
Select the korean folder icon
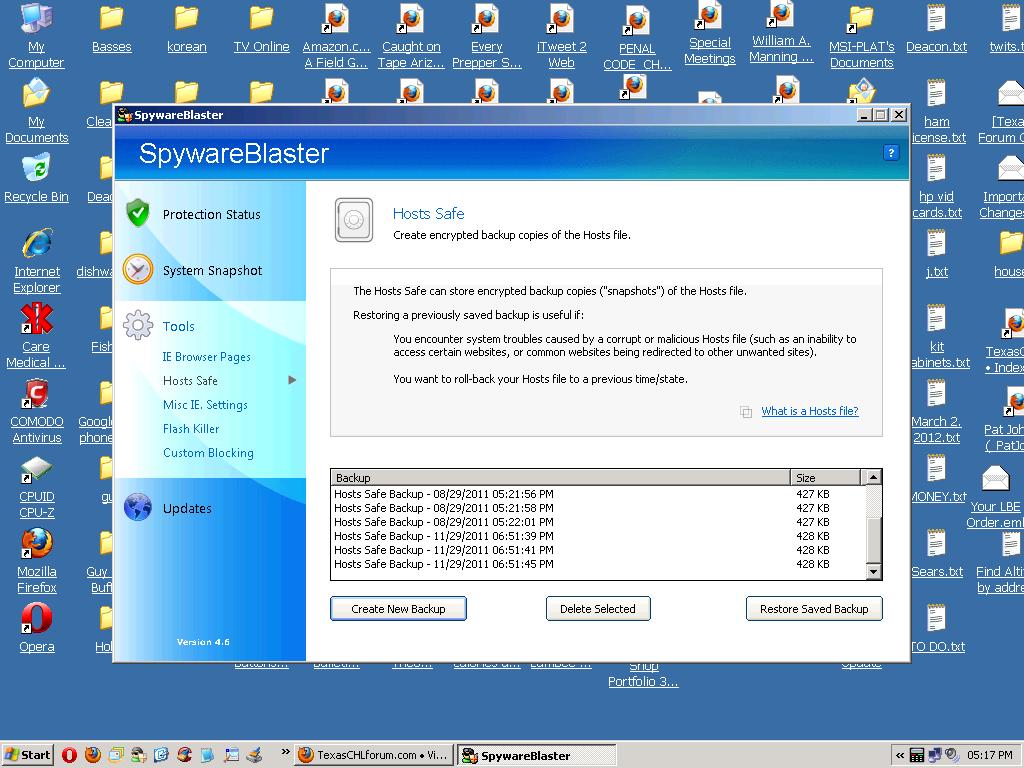point(187,18)
